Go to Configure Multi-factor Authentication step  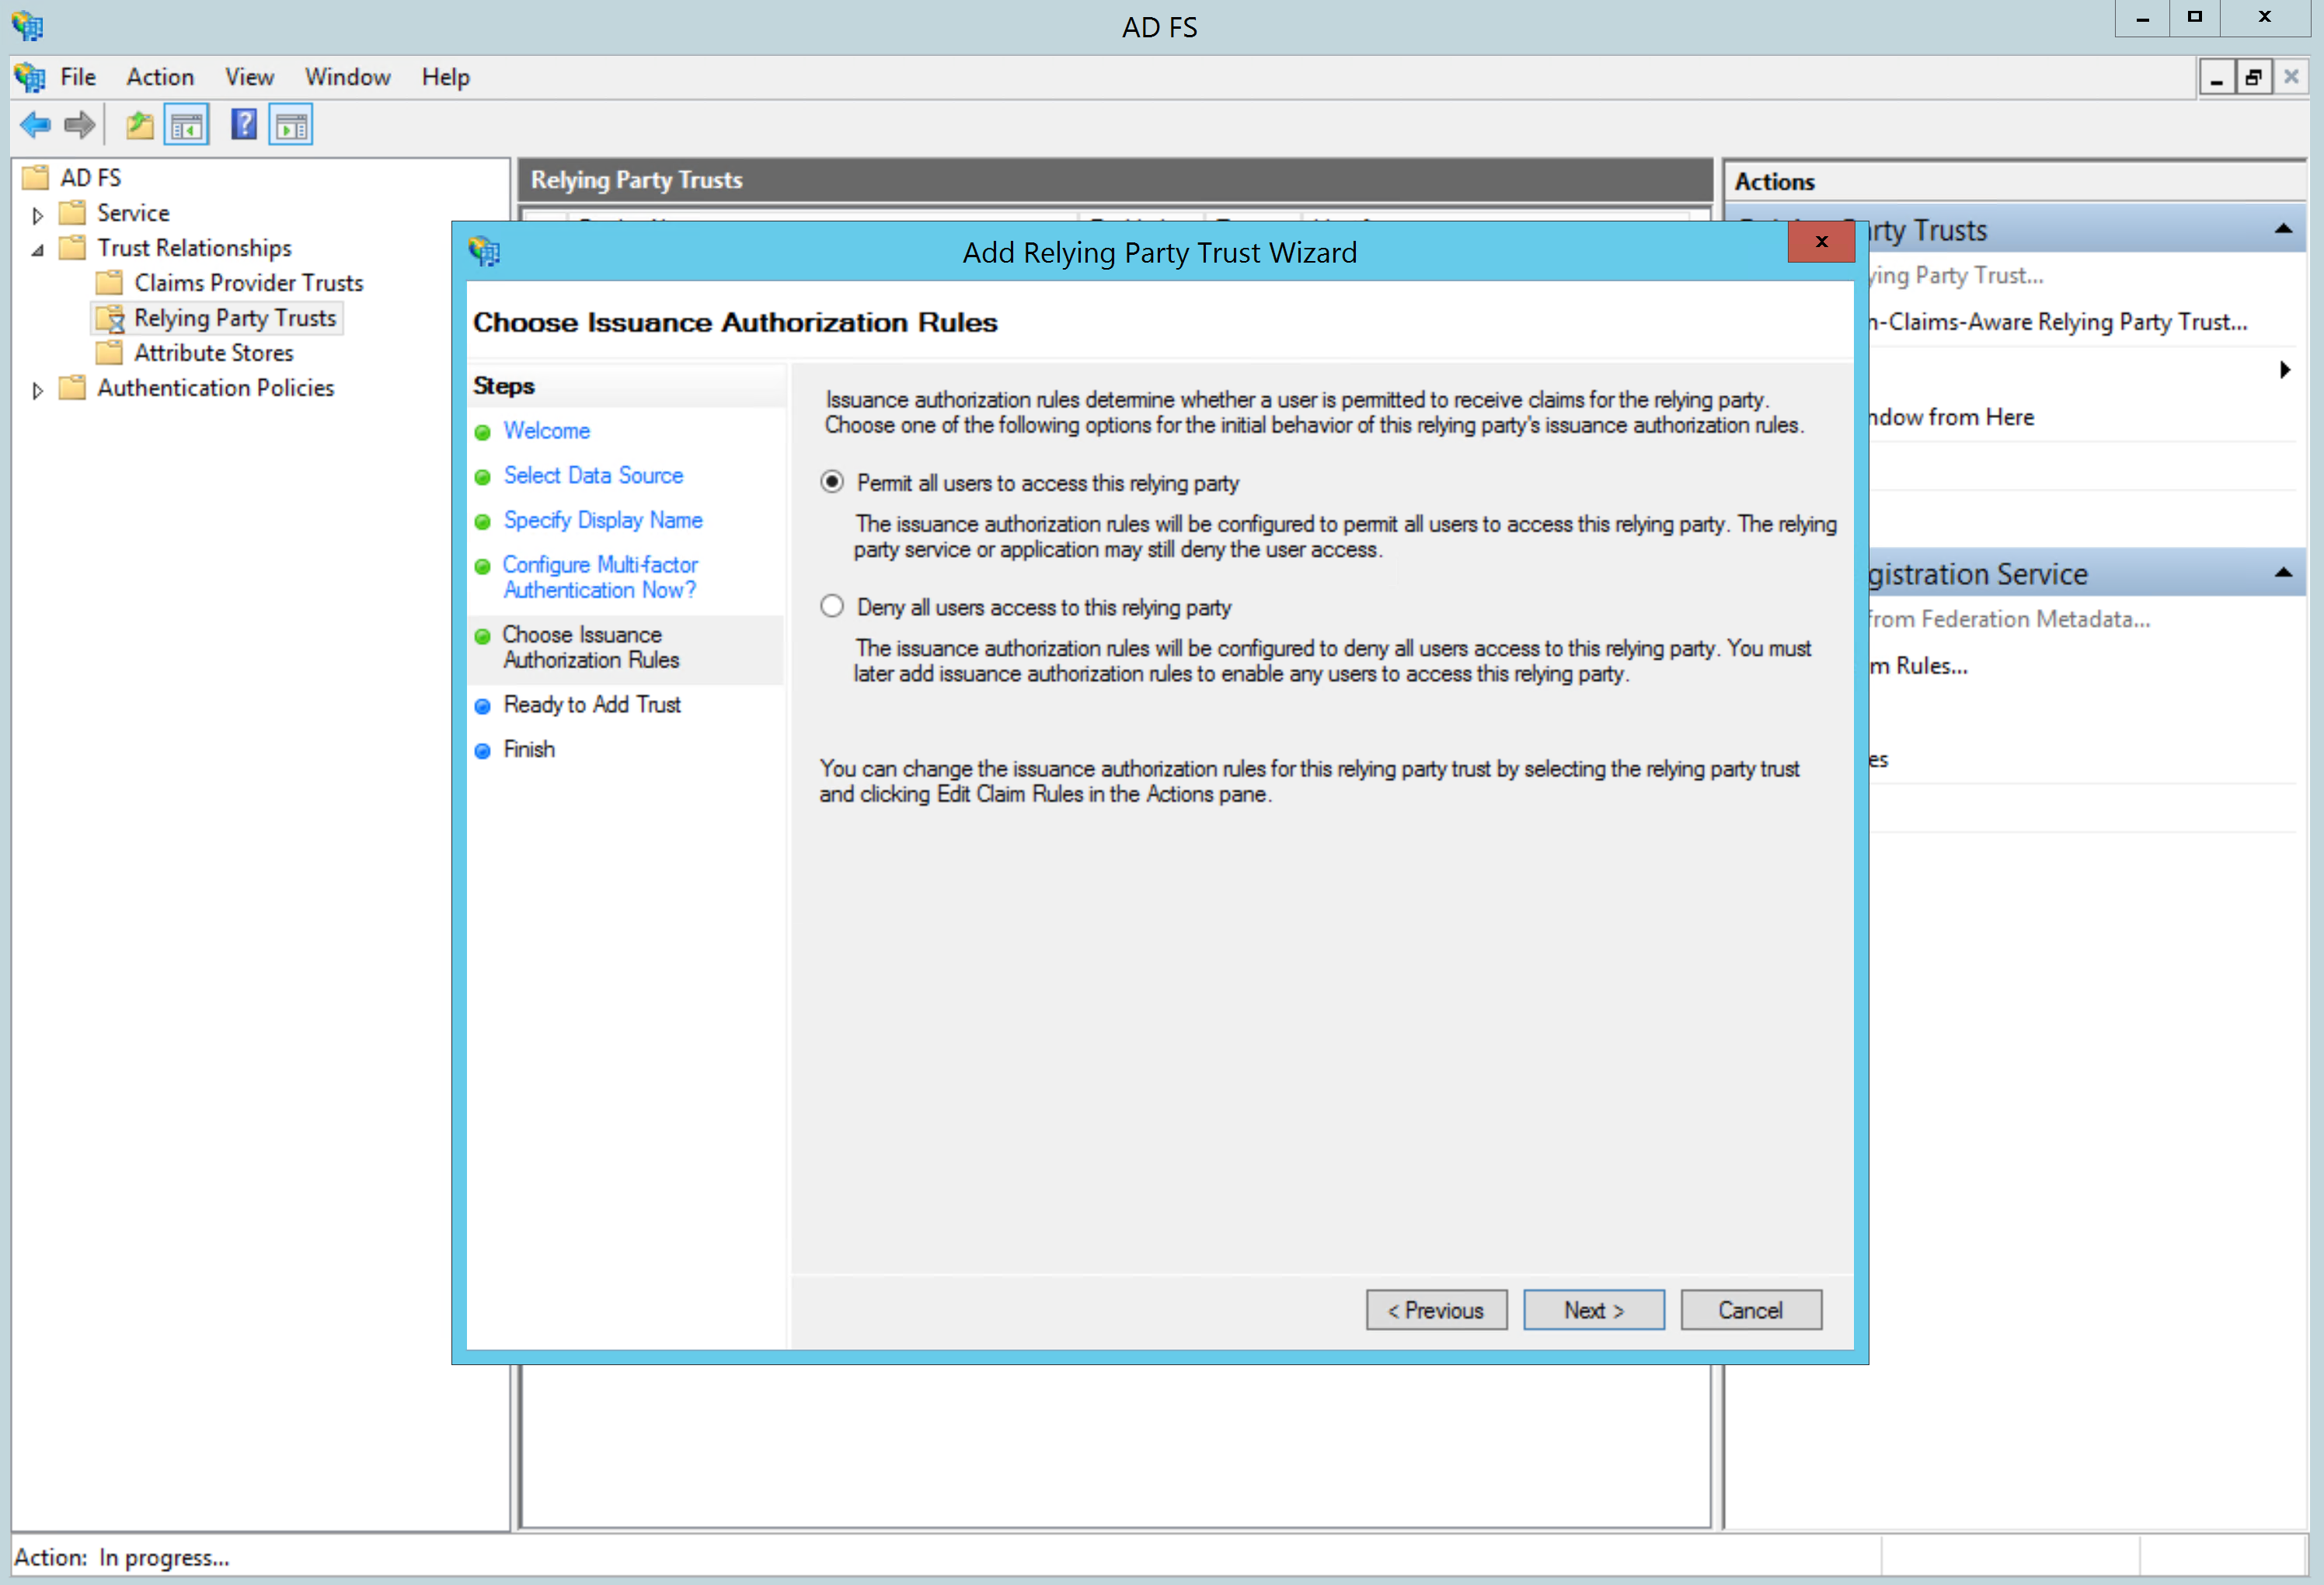(600, 577)
